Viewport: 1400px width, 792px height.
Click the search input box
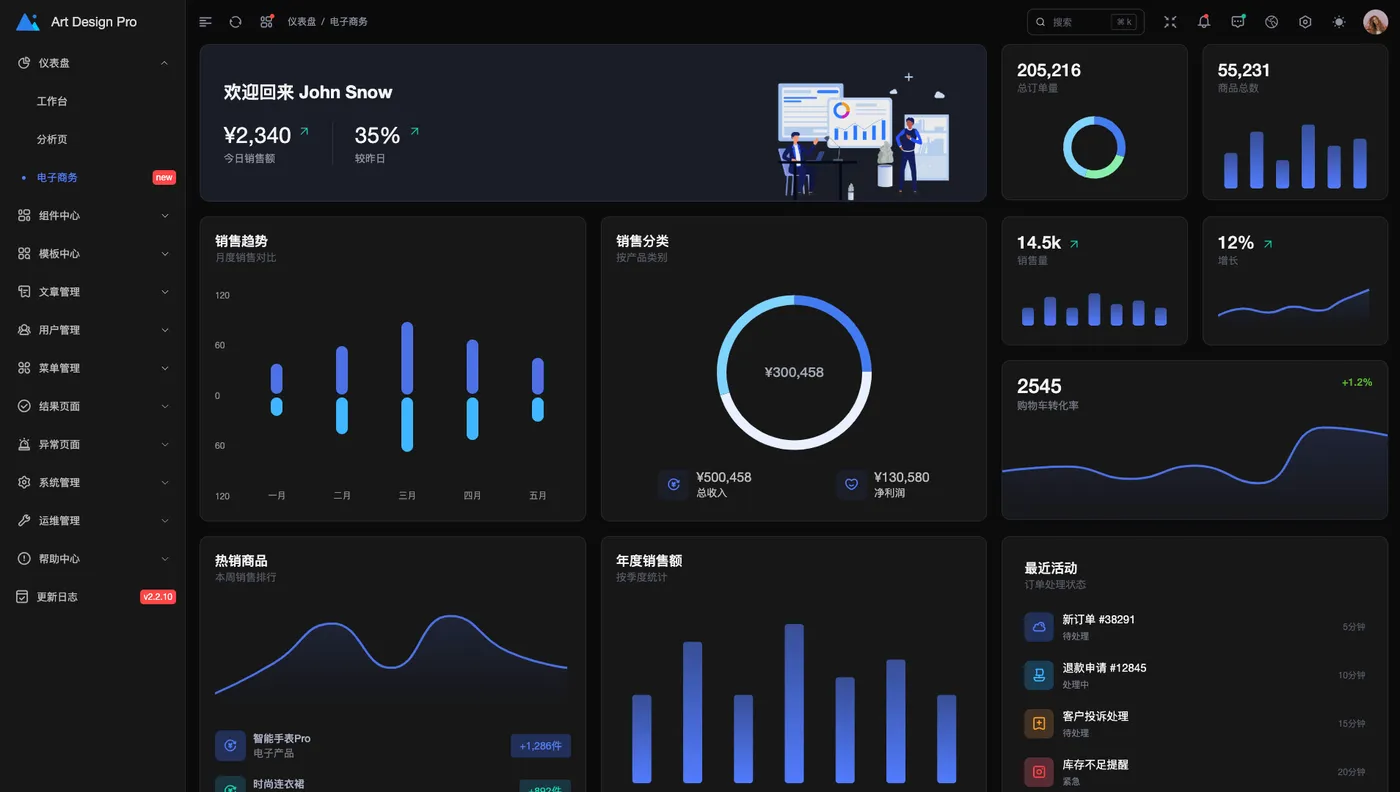click(1086, 22)
